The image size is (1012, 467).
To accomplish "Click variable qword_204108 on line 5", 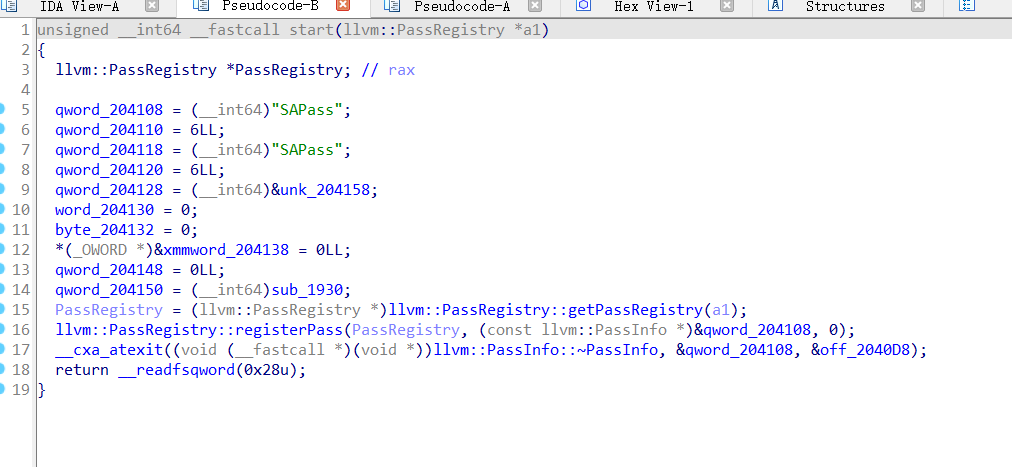I will 108,110.
